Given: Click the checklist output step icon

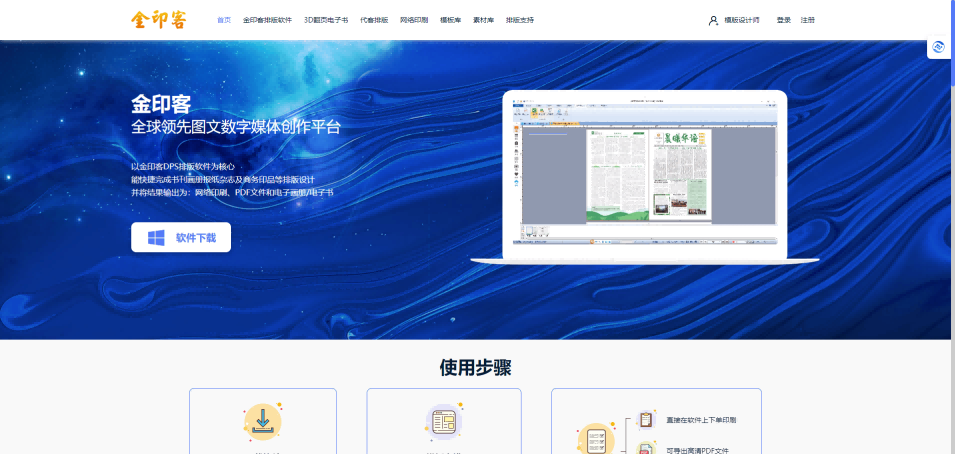Looking at the screenshot, I should 595,439.
